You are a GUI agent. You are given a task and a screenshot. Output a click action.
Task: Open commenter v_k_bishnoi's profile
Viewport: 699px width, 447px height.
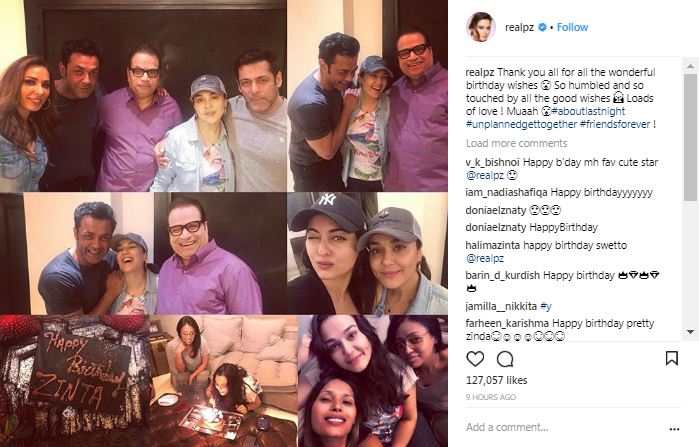tap(492, 162)
